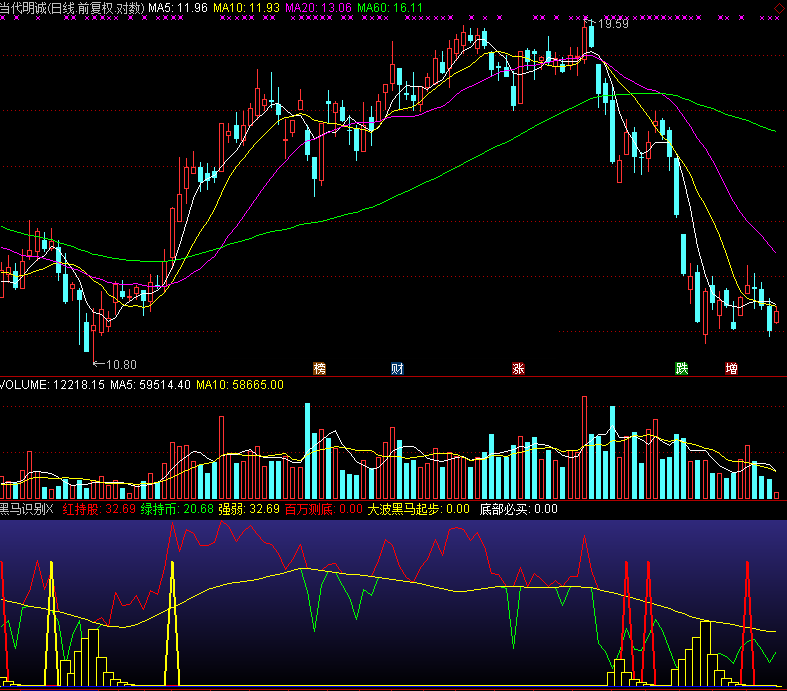Select the yellow MA10: 11.93 label
The image size is (787, 691).
(x=246, y=8)
